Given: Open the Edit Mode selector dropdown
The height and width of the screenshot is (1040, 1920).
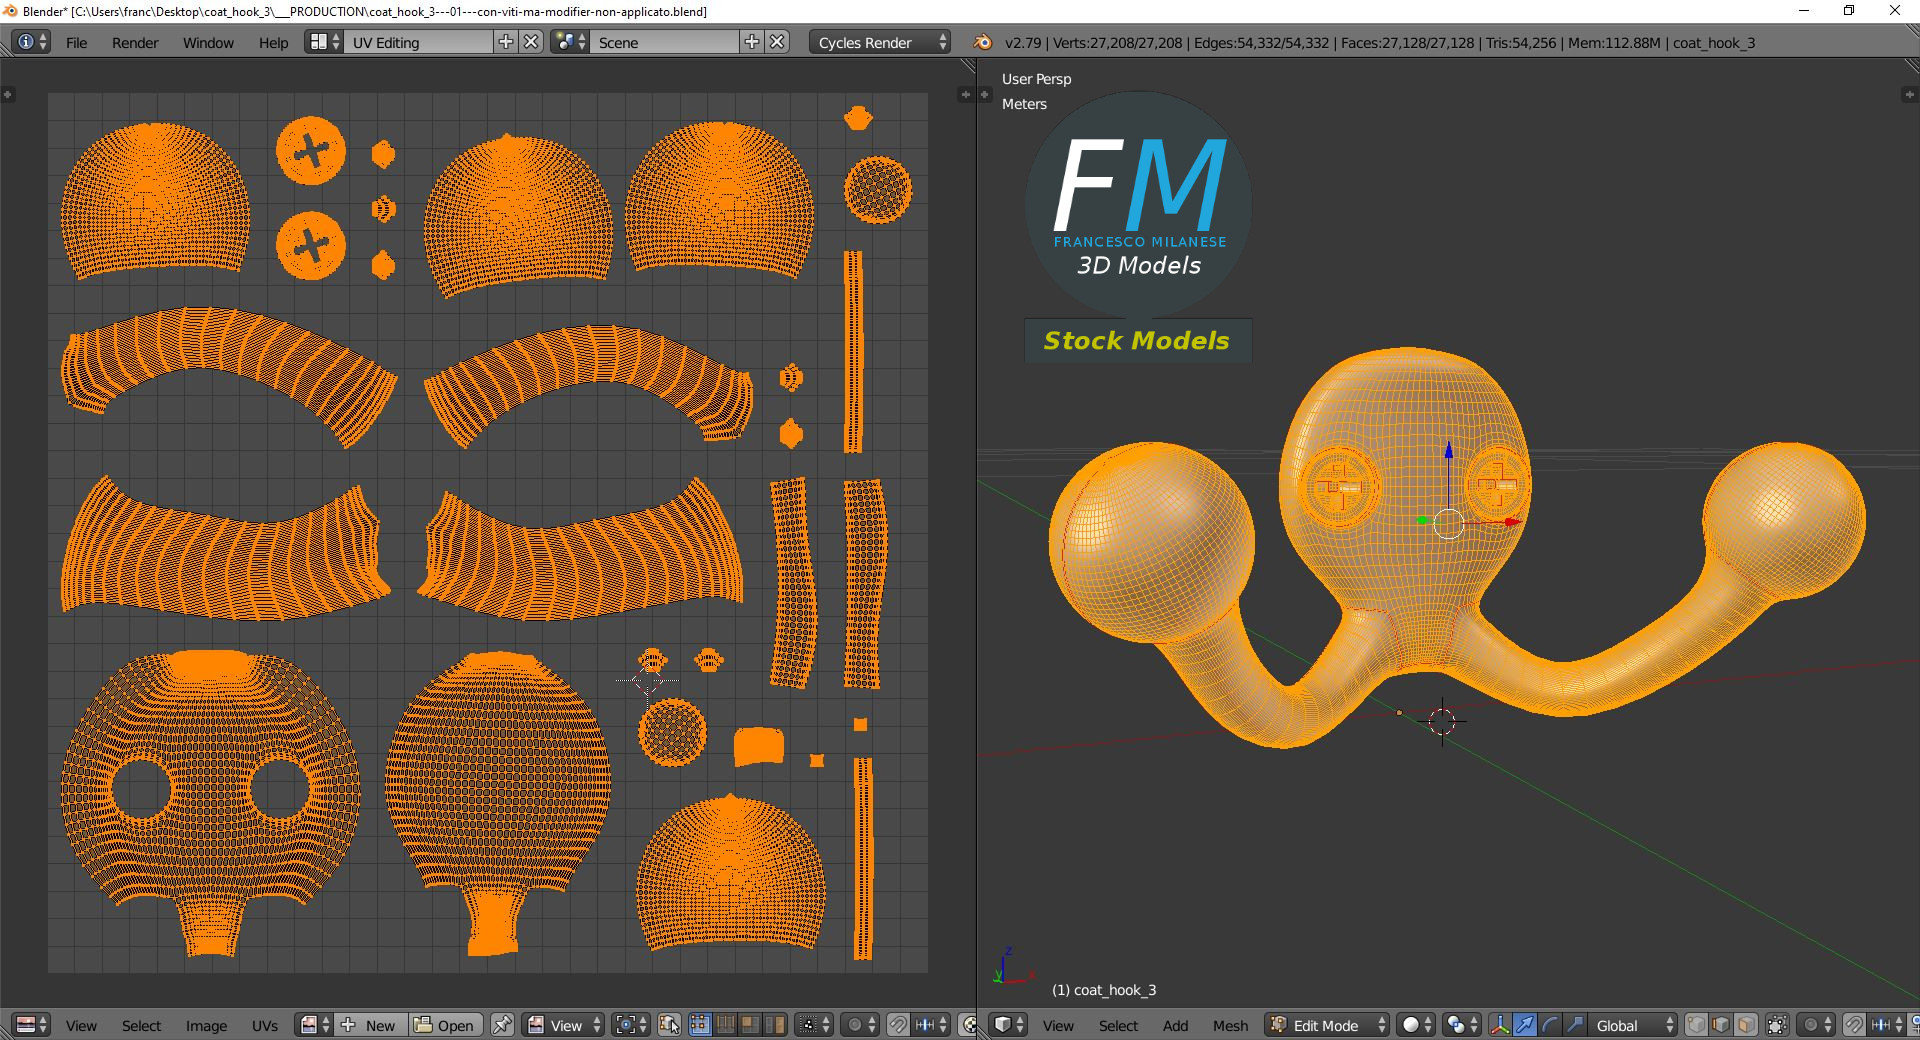Looking at the screenshot, I should [1328, 1025].
